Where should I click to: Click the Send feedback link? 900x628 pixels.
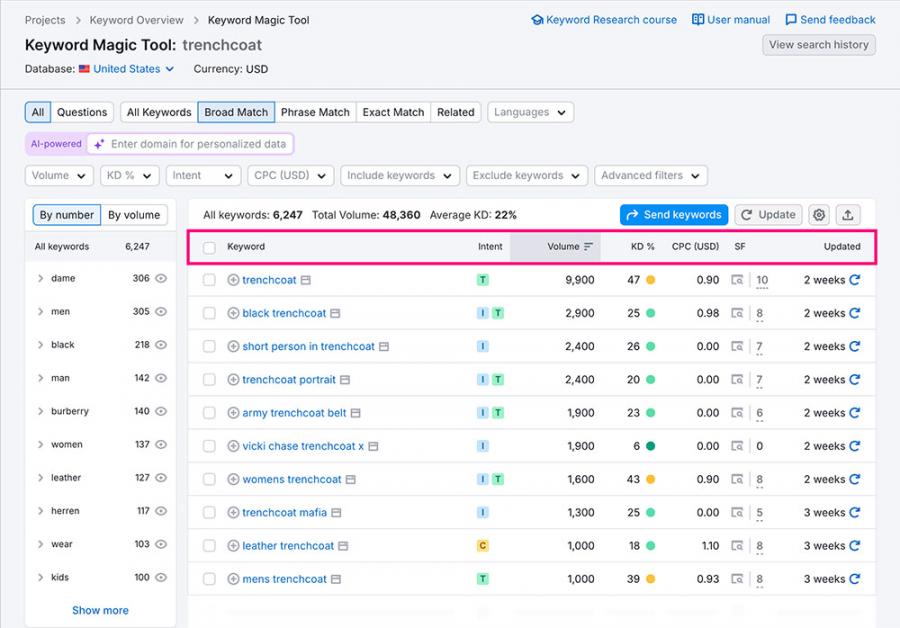click(830, 20)
